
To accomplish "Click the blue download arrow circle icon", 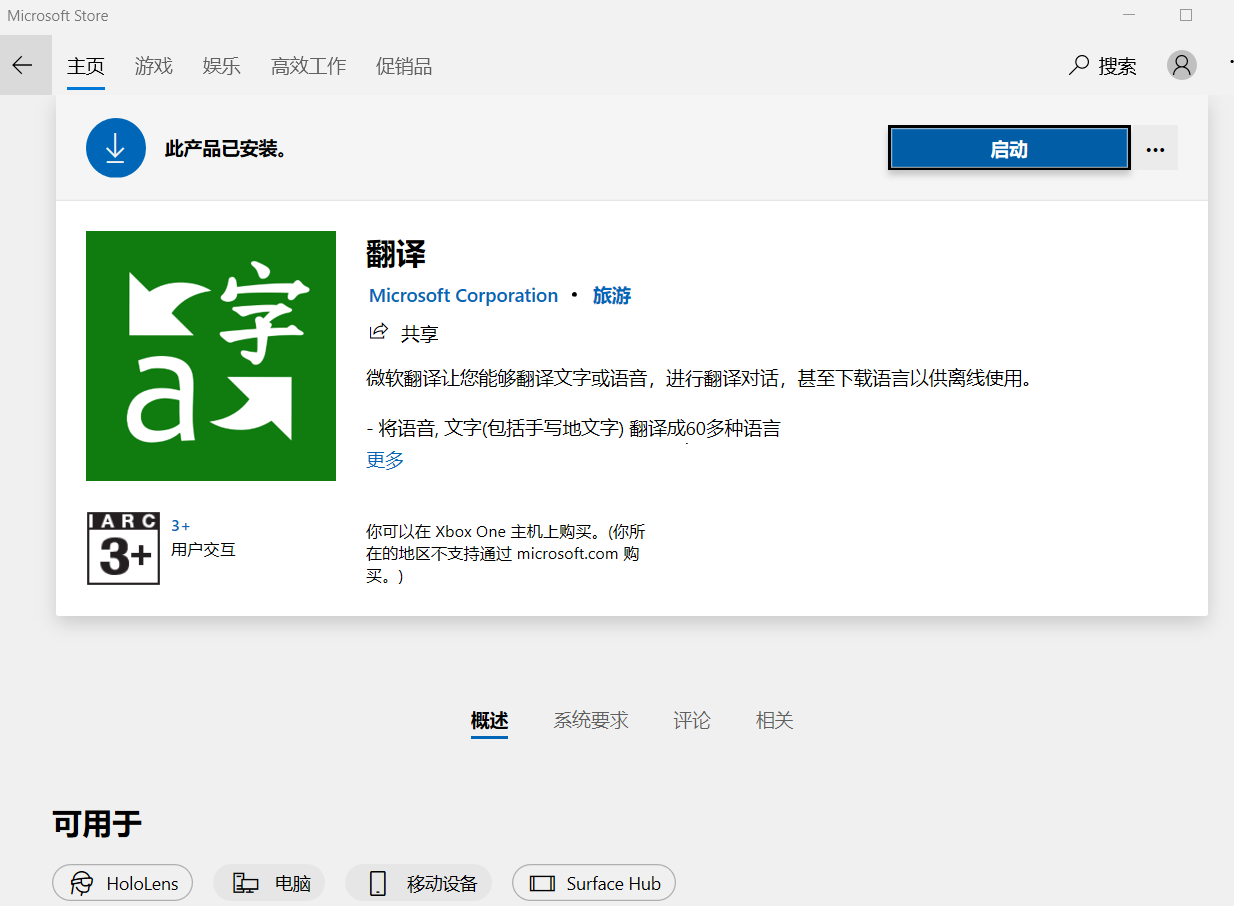I will (116, 148).
